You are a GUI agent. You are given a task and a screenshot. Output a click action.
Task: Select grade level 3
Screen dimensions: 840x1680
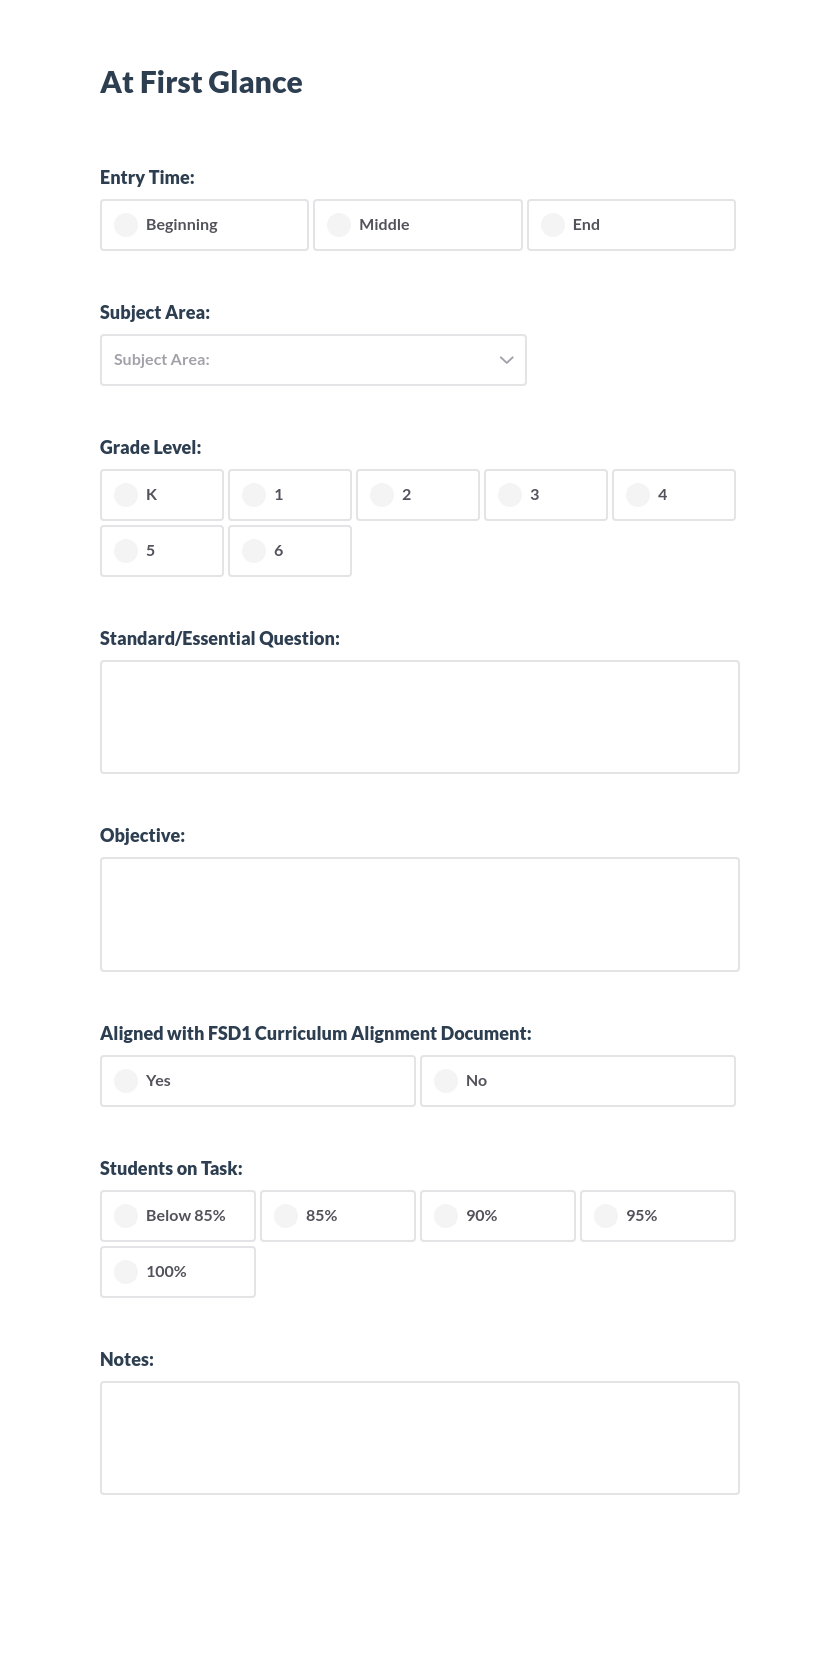click(545, 495)
